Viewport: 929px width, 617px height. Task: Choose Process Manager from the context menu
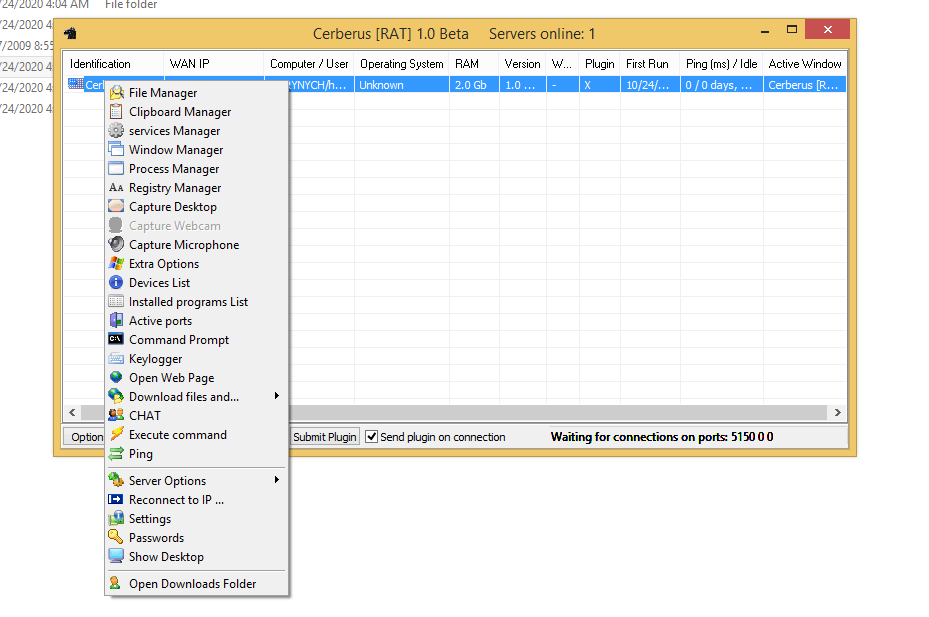tap(173, 169)
